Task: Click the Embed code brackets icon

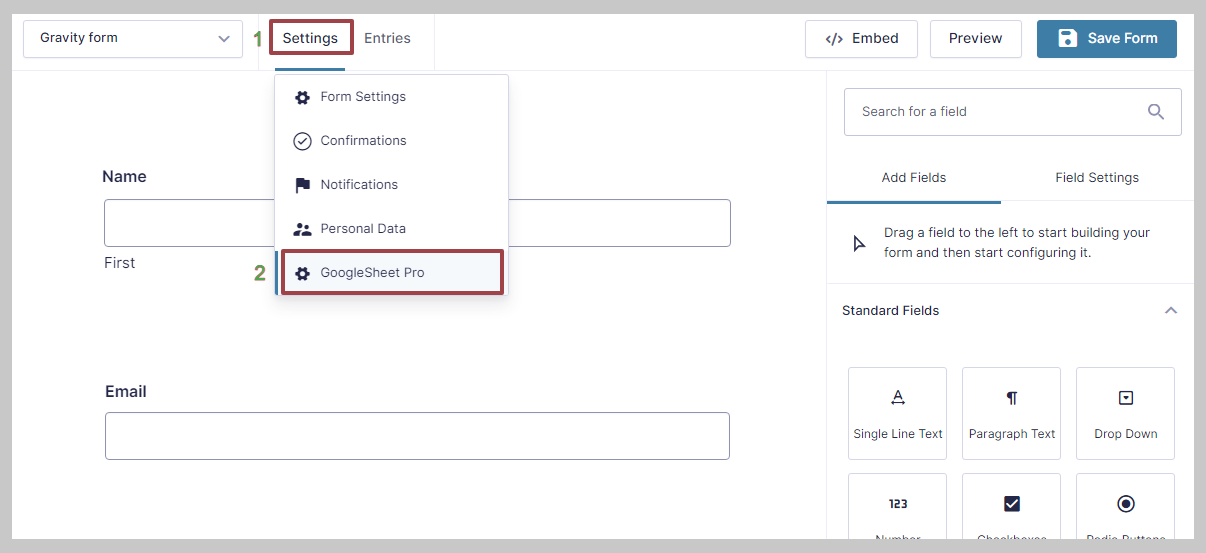Action: pos(834,39)
